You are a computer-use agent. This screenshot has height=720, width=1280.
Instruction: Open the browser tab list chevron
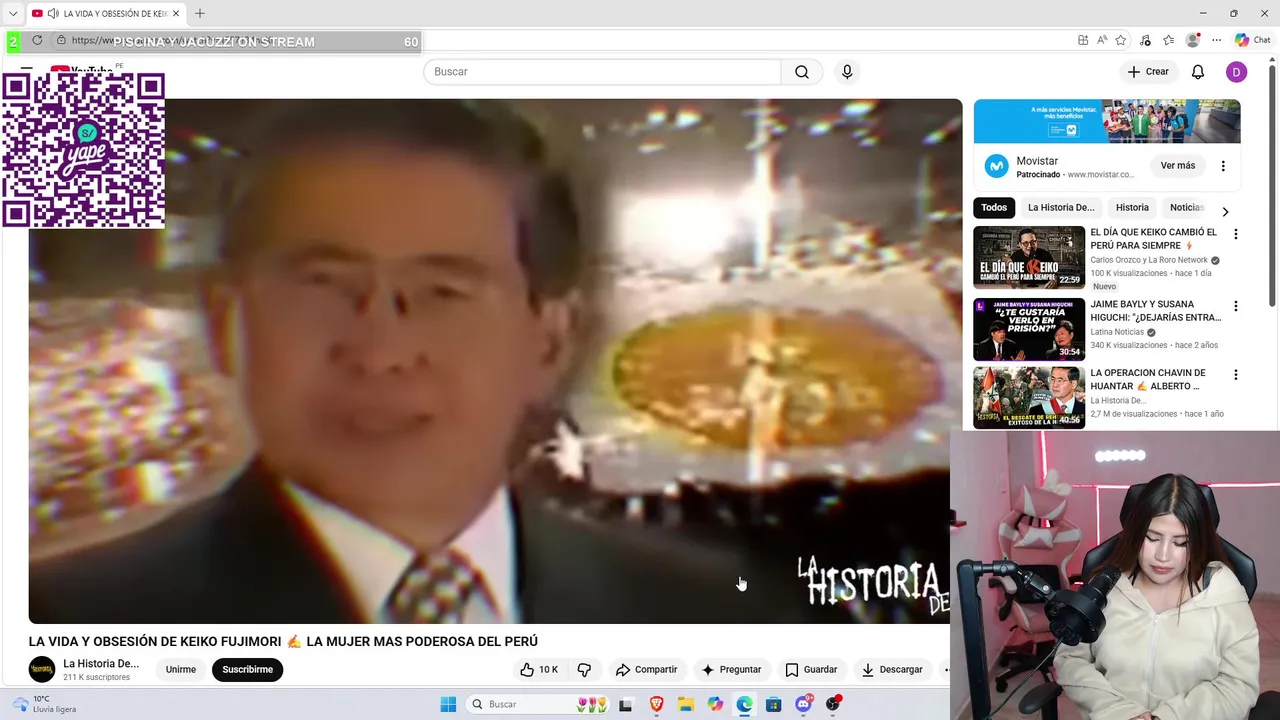(13, 13)
